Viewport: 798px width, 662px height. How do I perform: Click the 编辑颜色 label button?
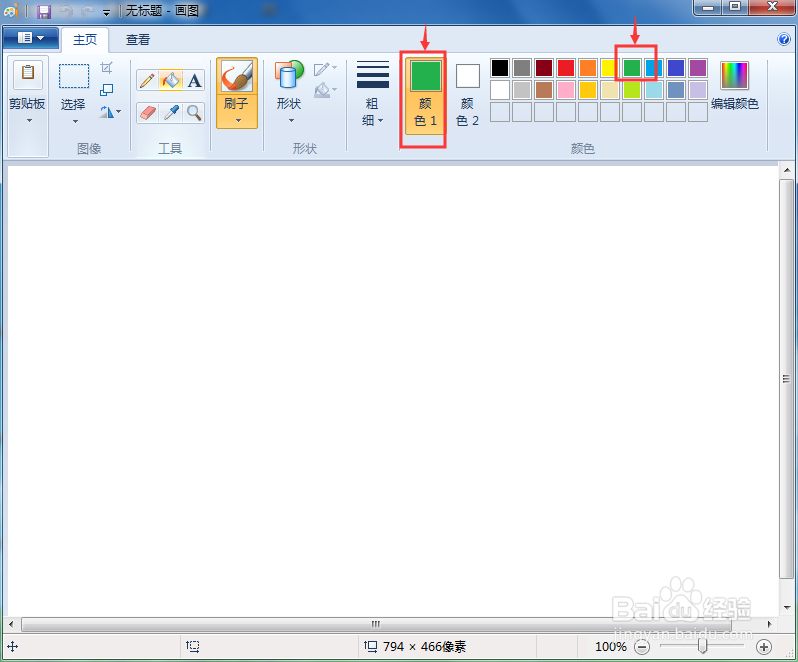[734, 104]
